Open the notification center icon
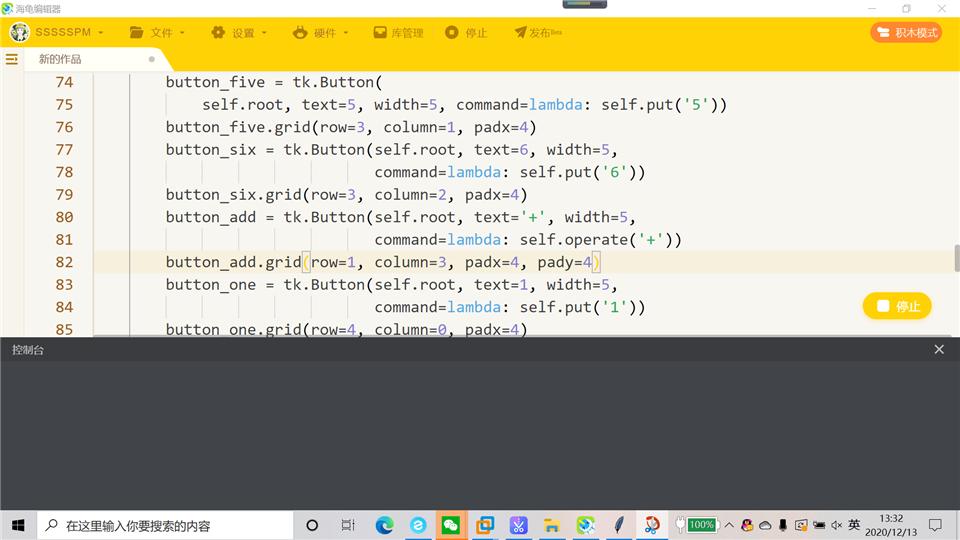The height and width of the screenshot is (540, 960). [935, 525]
